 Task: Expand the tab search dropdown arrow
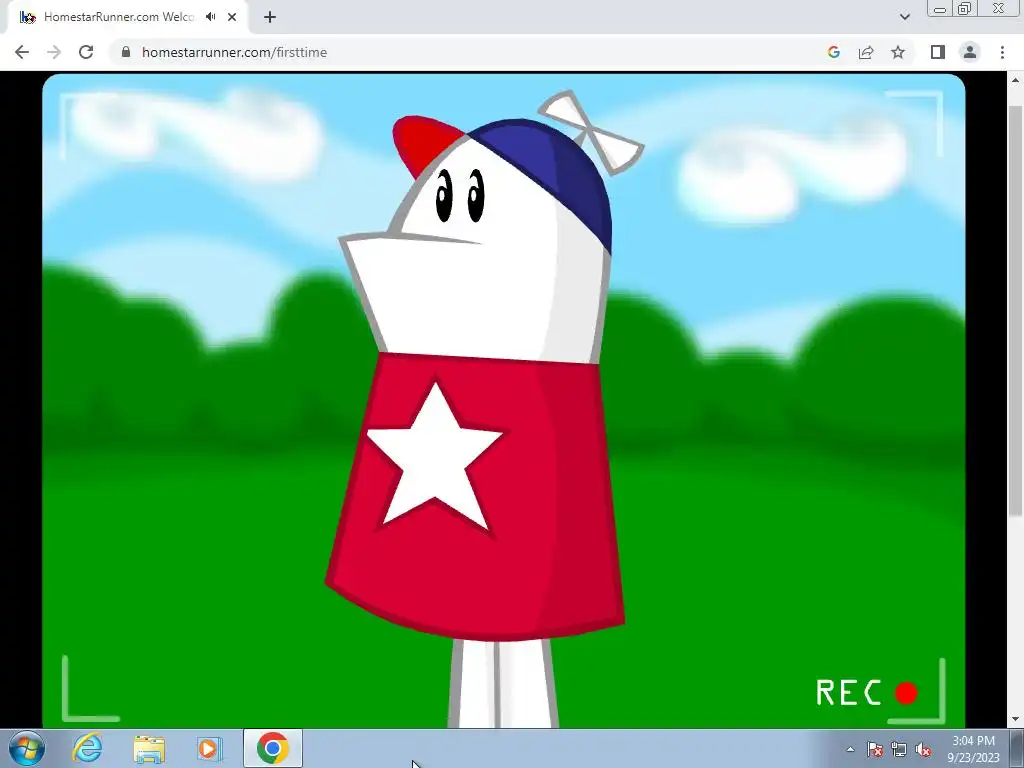point(904,17)
